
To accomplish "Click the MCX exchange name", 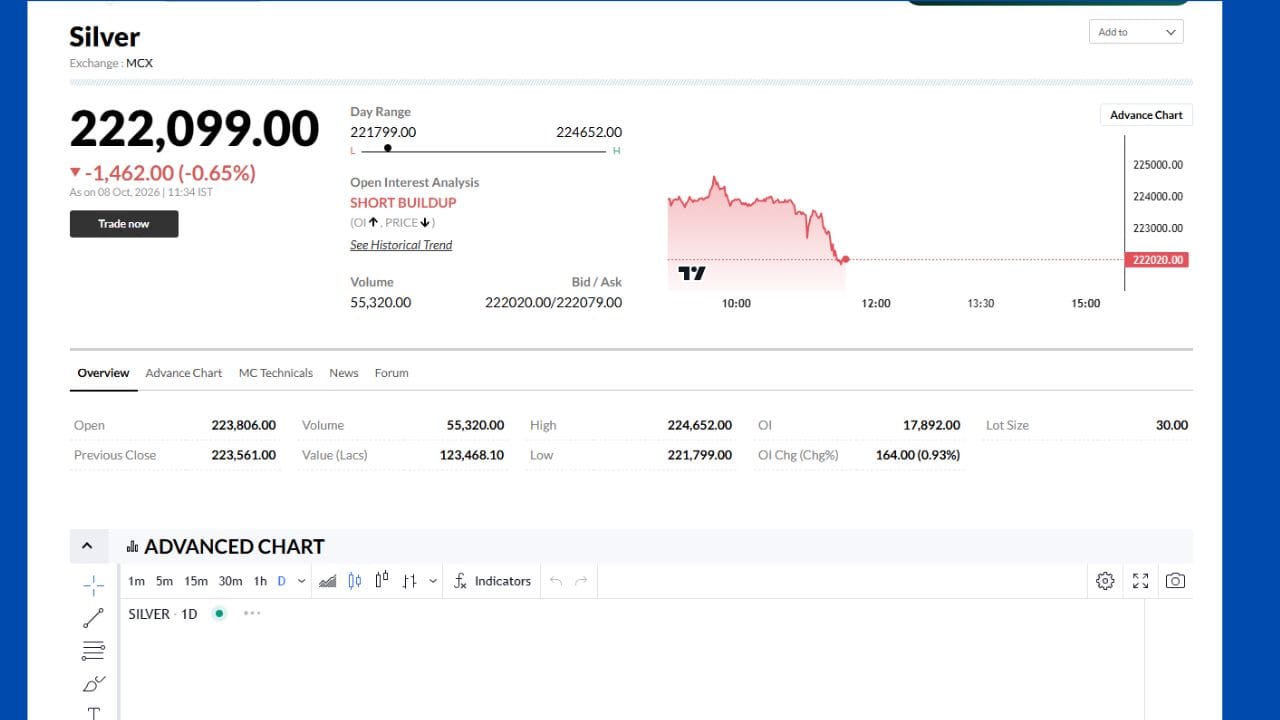I will point(139,63).
